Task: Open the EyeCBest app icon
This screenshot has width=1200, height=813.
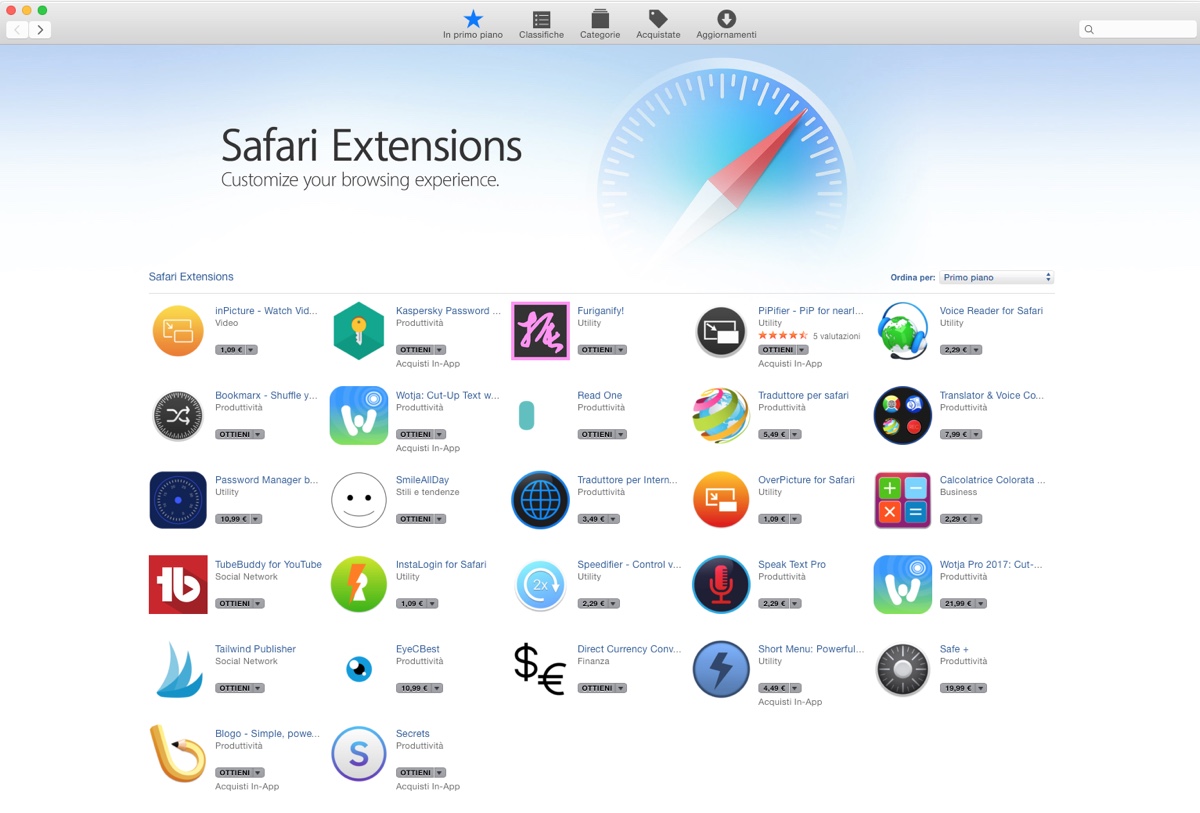Action: coord(358,669)
